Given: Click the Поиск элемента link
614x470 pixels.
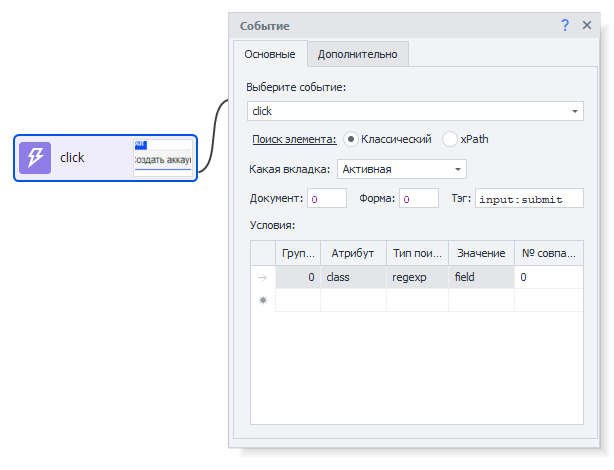Looking at the screenshot, I should point(294,139).
